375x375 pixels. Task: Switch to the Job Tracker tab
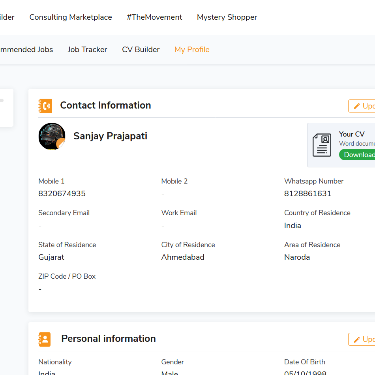tap(87, 49)
